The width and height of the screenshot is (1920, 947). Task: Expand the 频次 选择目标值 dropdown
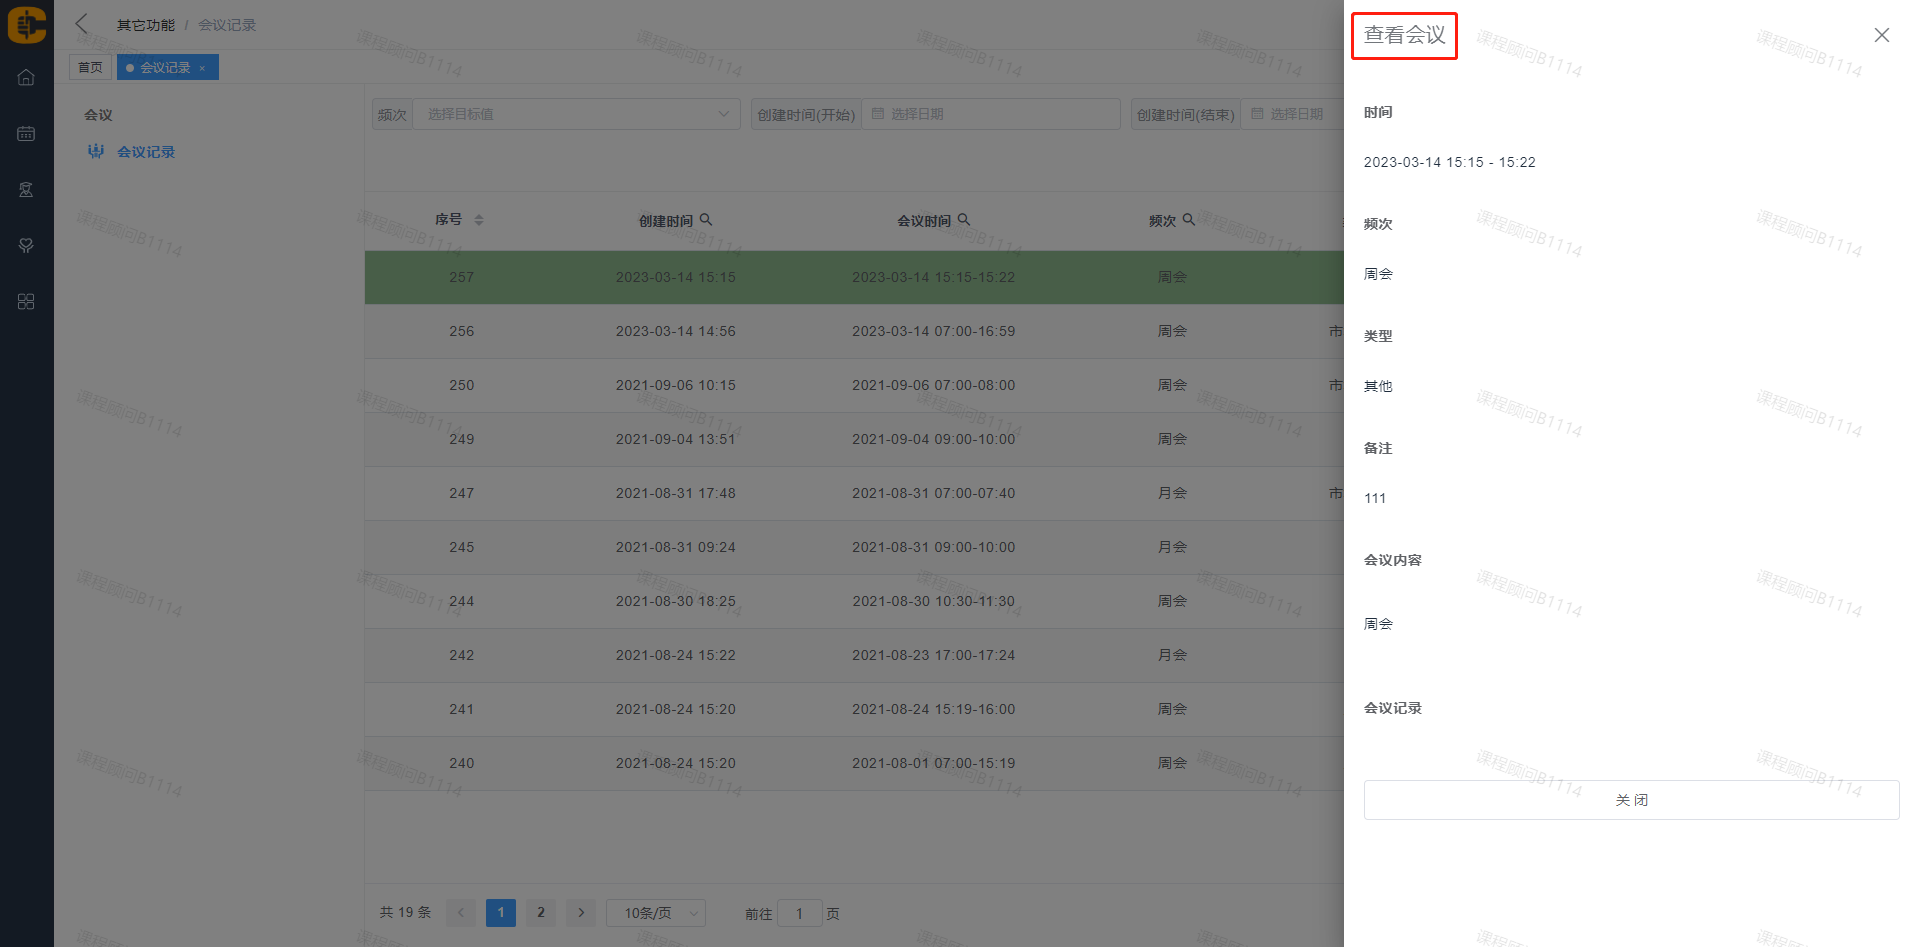pos(576,114)
